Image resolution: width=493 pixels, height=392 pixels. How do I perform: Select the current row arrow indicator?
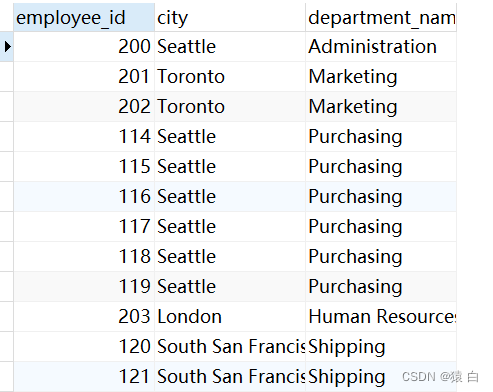pyautogui.click(x=7, y=47)
